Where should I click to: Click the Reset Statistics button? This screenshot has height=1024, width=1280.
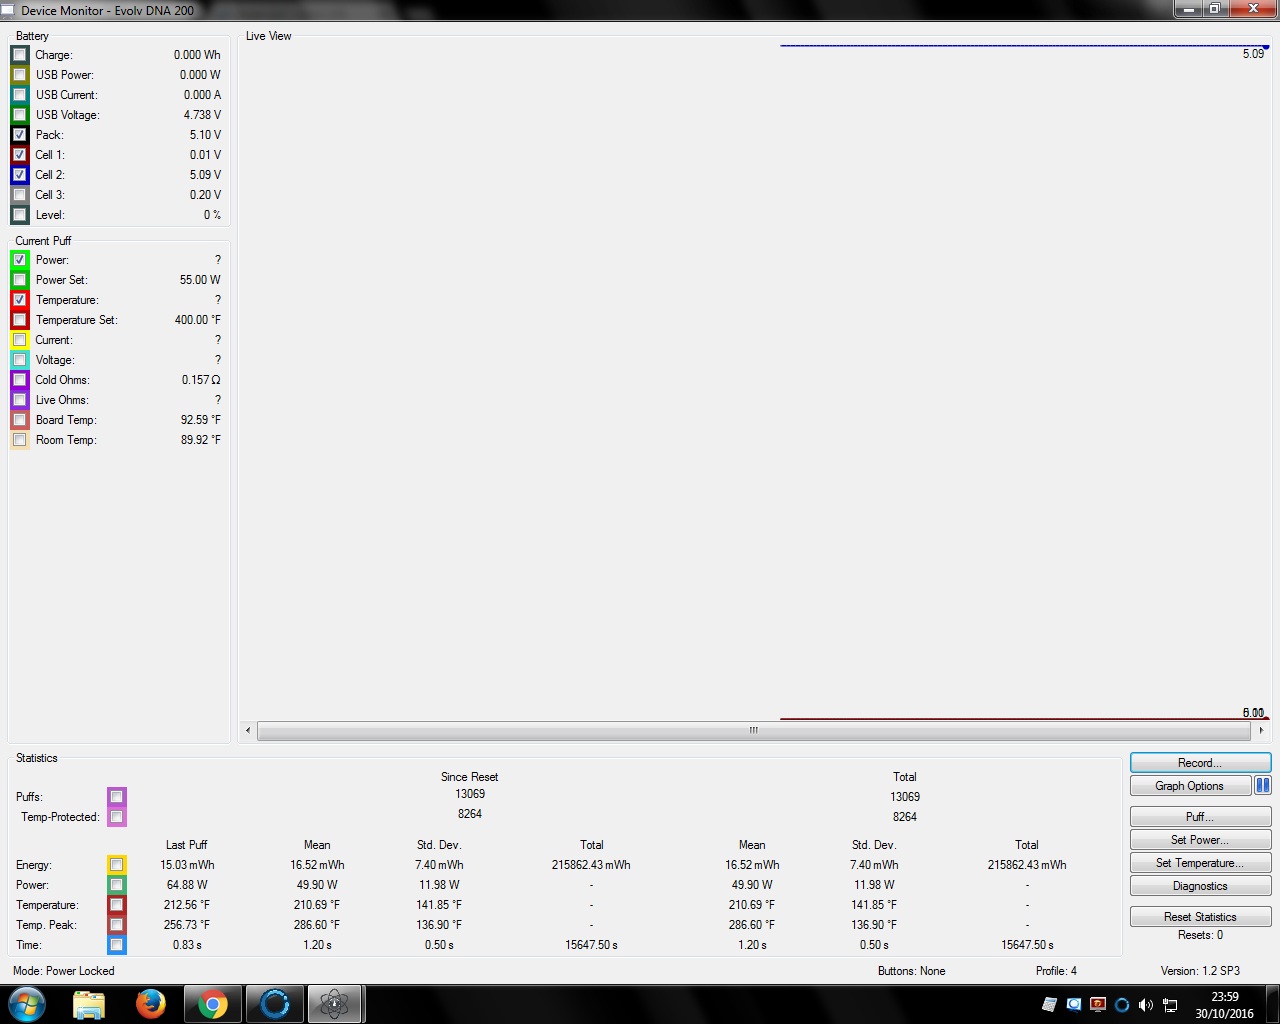1200,917
